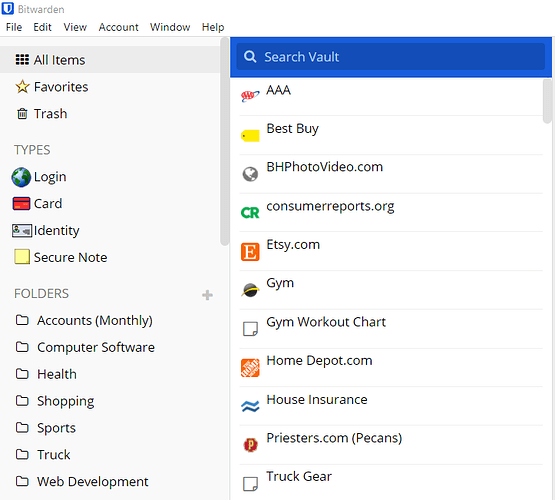Select the AAA vault entry name
The height and width of the screenshot is (500, 555).
(279, 90)
